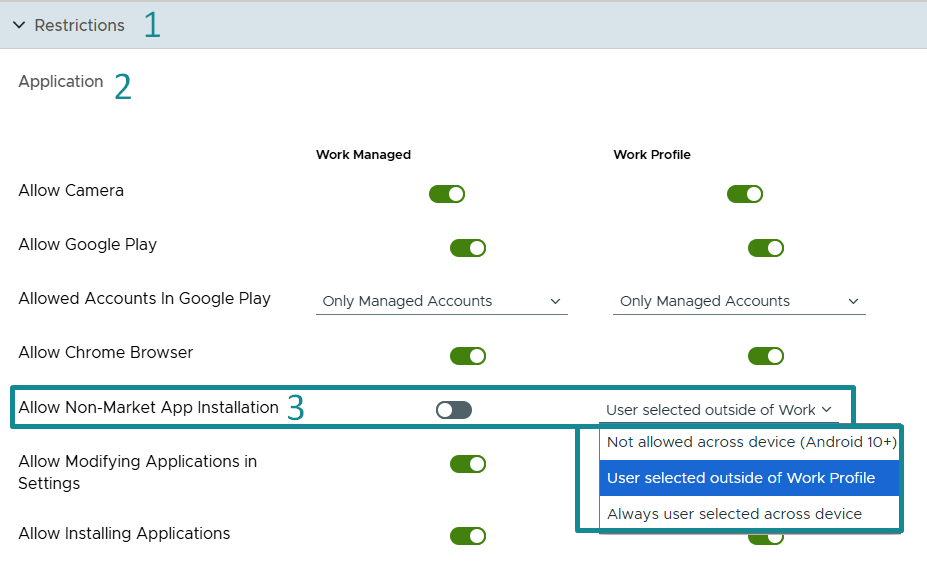Click the Application section heading
The width and height of the screenshot is (927, 575).
61,81
